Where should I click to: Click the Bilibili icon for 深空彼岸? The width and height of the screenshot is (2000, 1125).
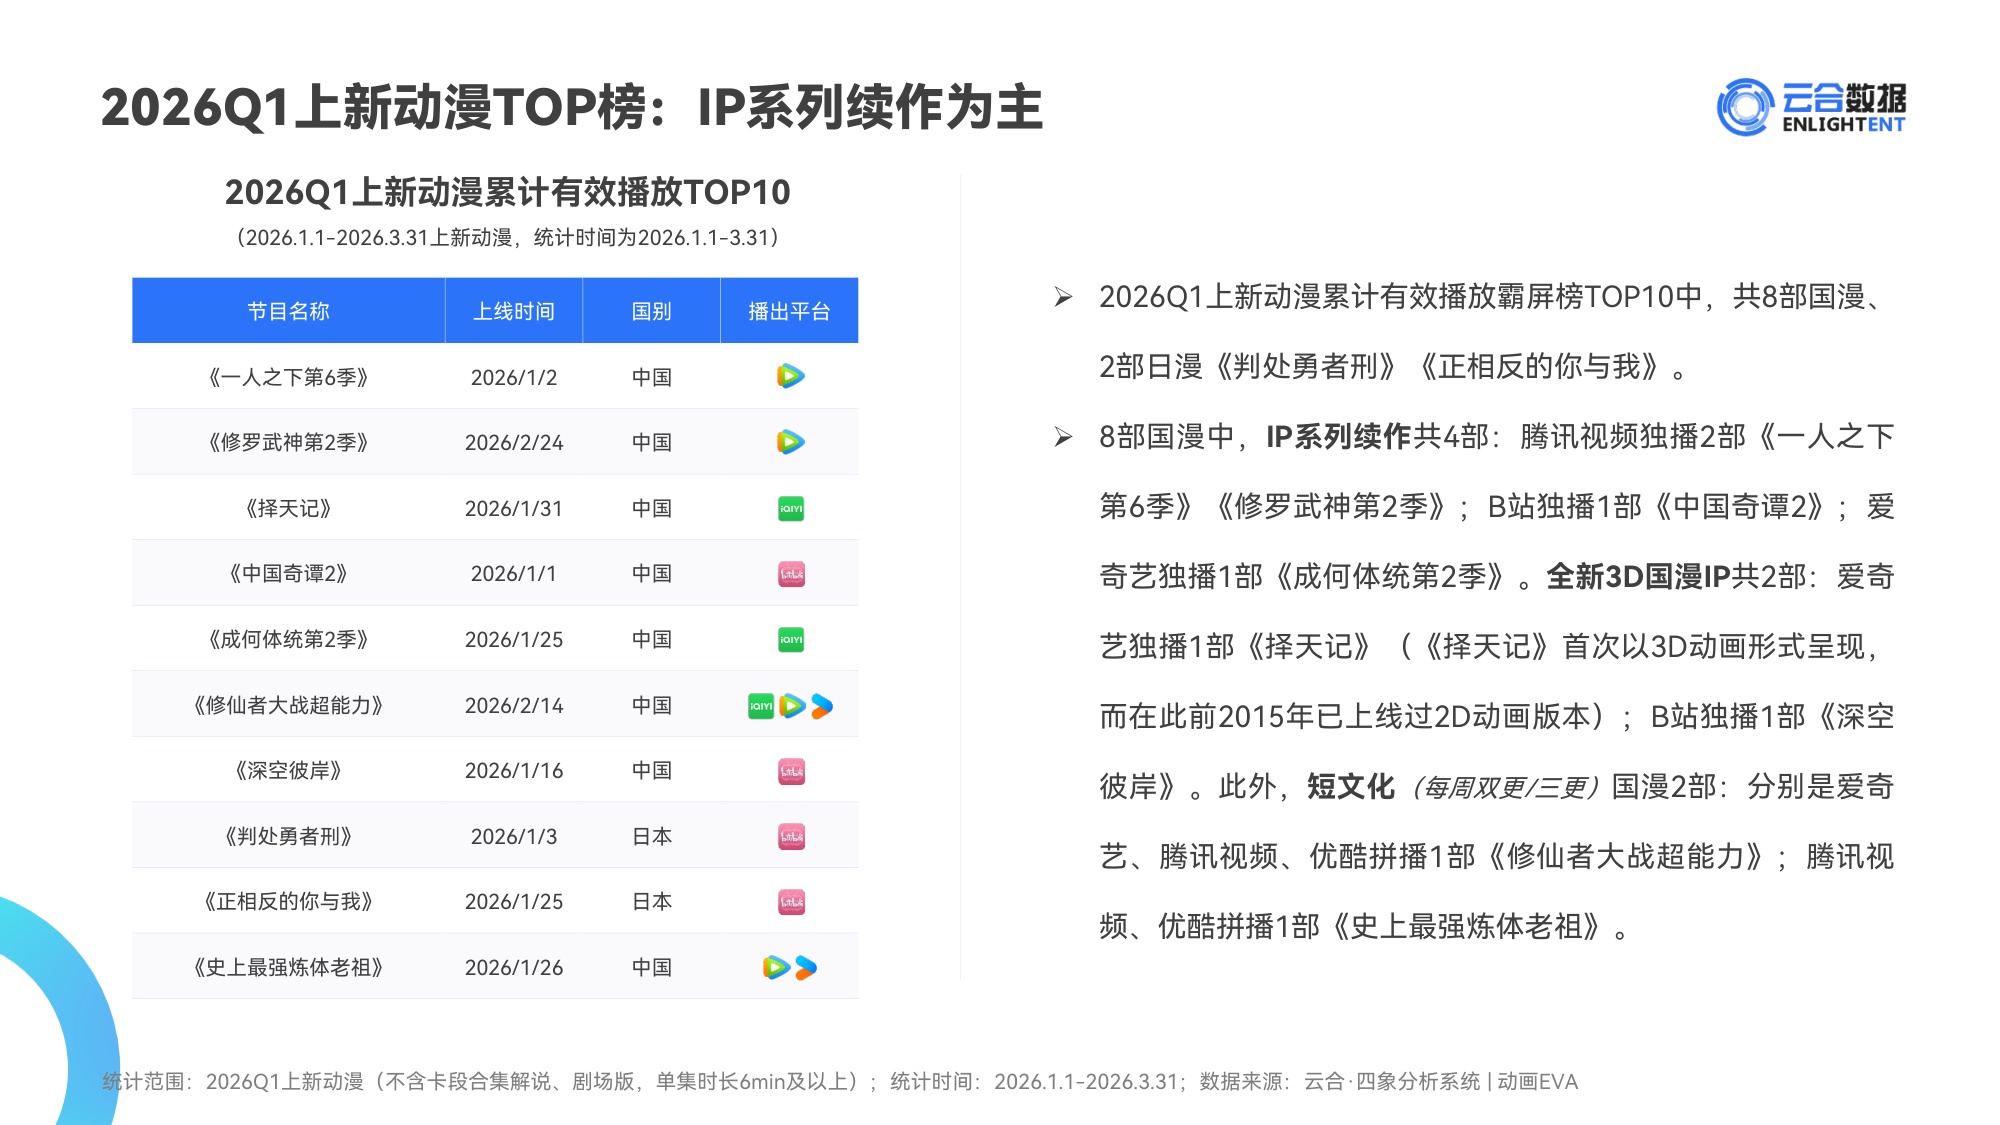791,771
